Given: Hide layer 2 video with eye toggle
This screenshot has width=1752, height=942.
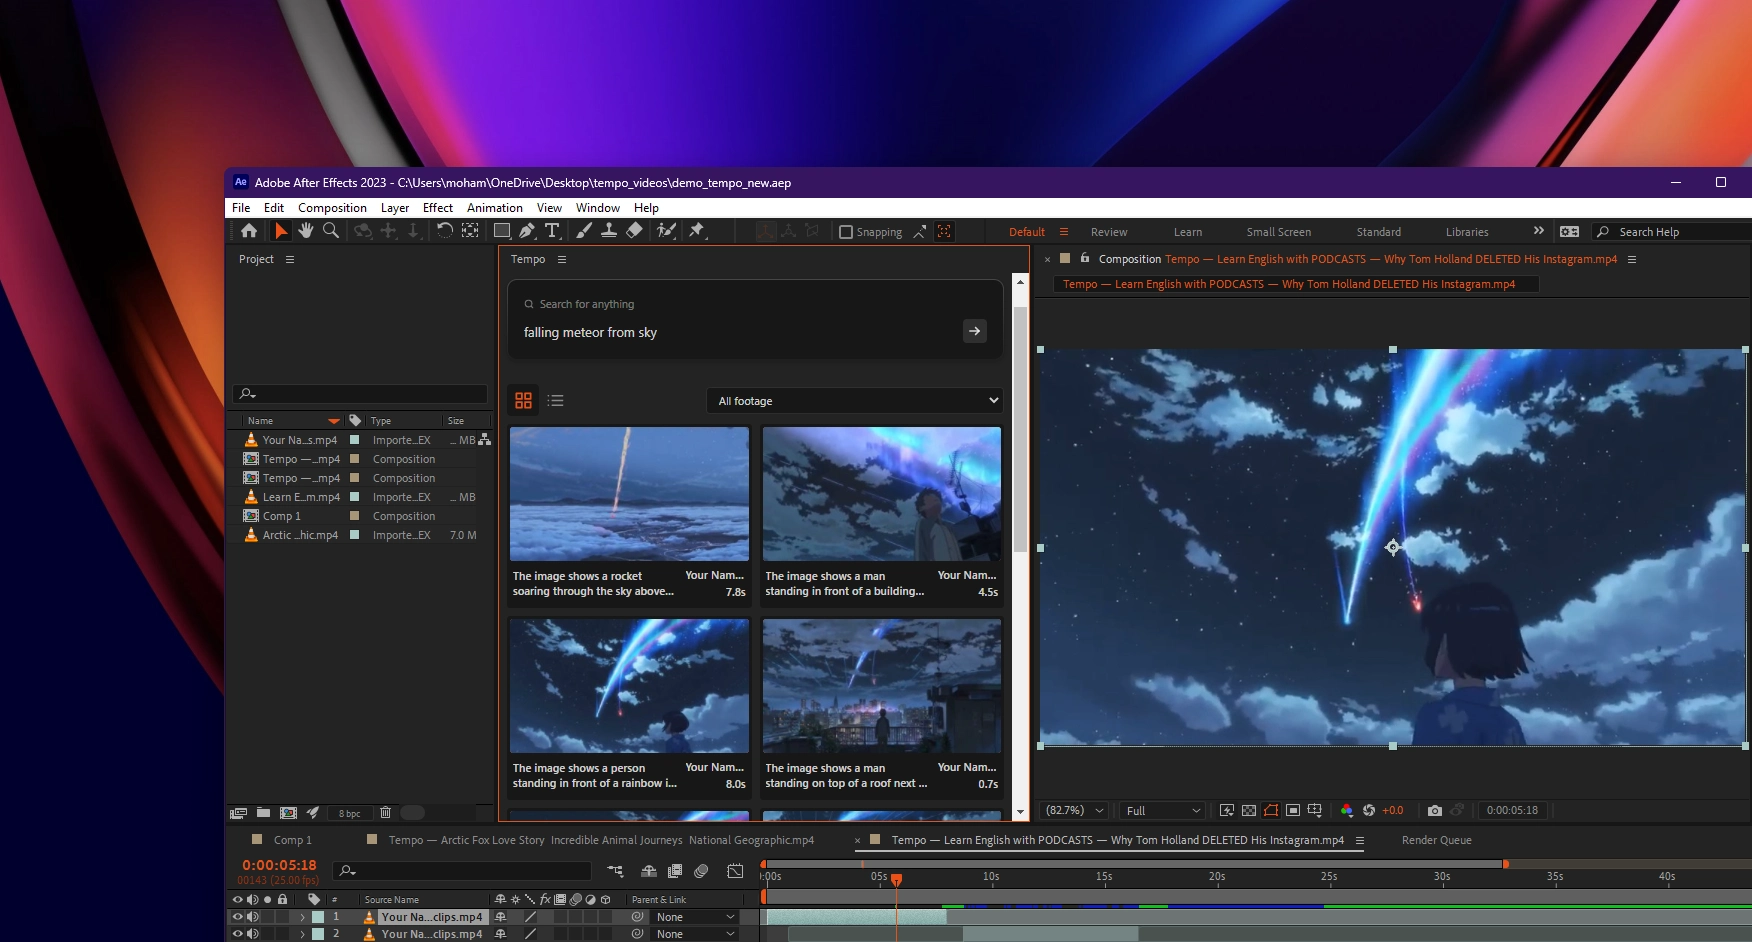Looking at the screenshot, I should coord(238,934).
